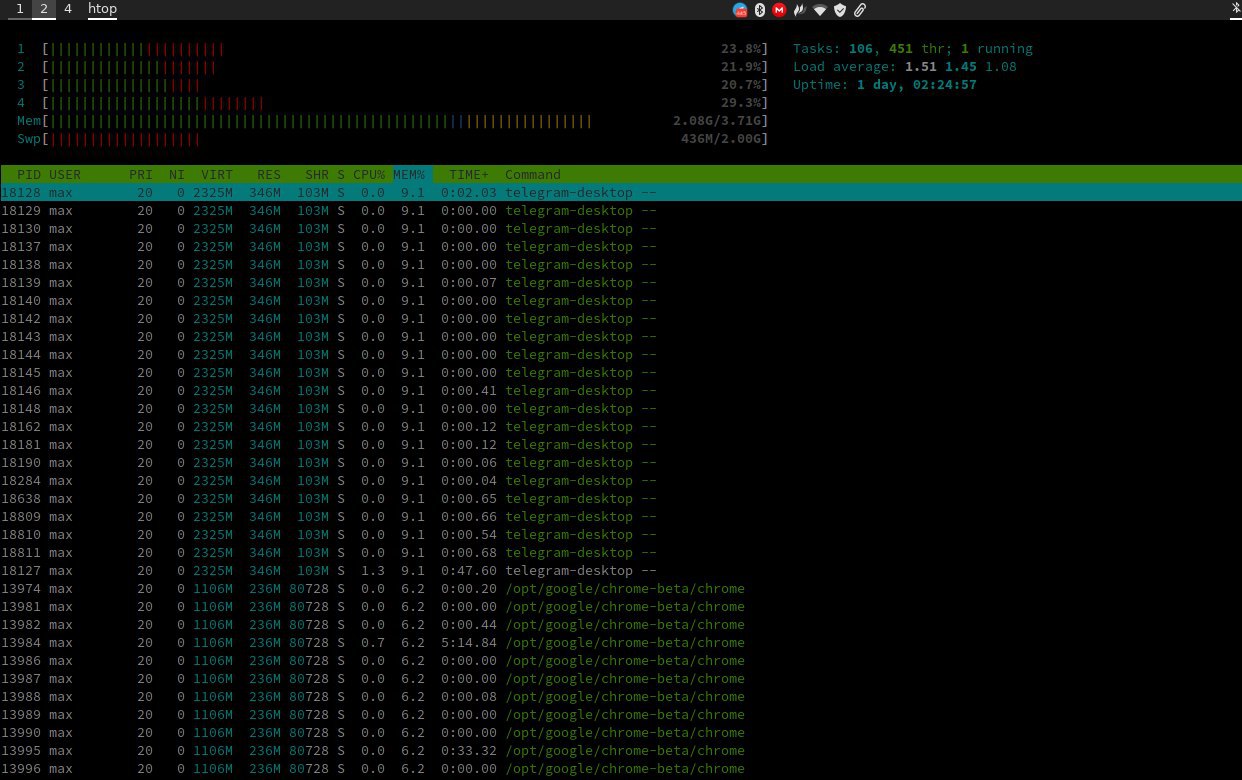Select process row with PID 18142

[x=621, y=318]
